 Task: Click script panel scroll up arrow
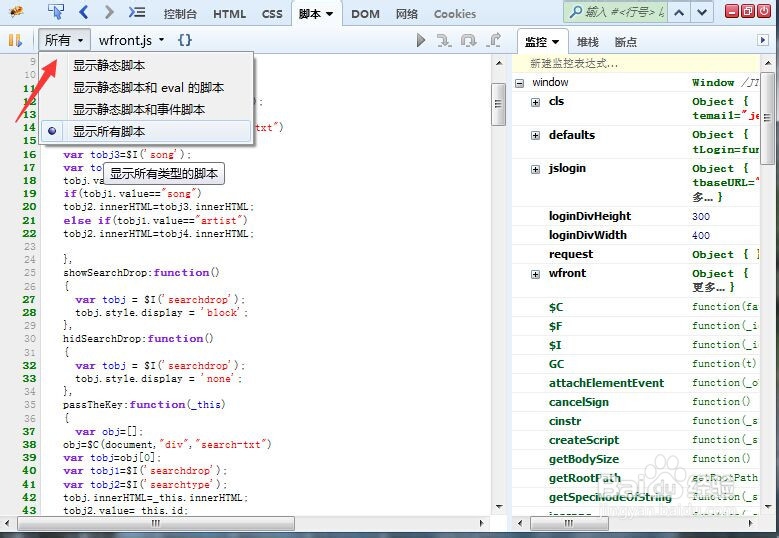(498, 63)
